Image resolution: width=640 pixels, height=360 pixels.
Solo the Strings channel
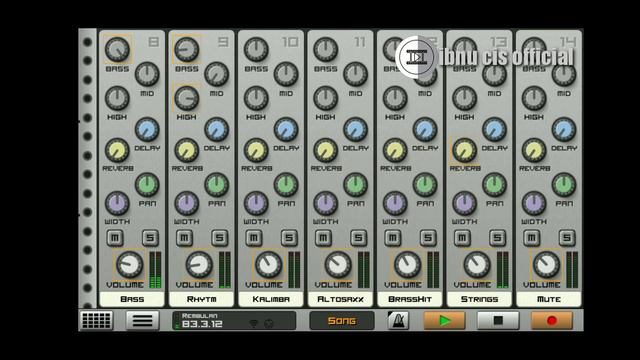(497, 238)
